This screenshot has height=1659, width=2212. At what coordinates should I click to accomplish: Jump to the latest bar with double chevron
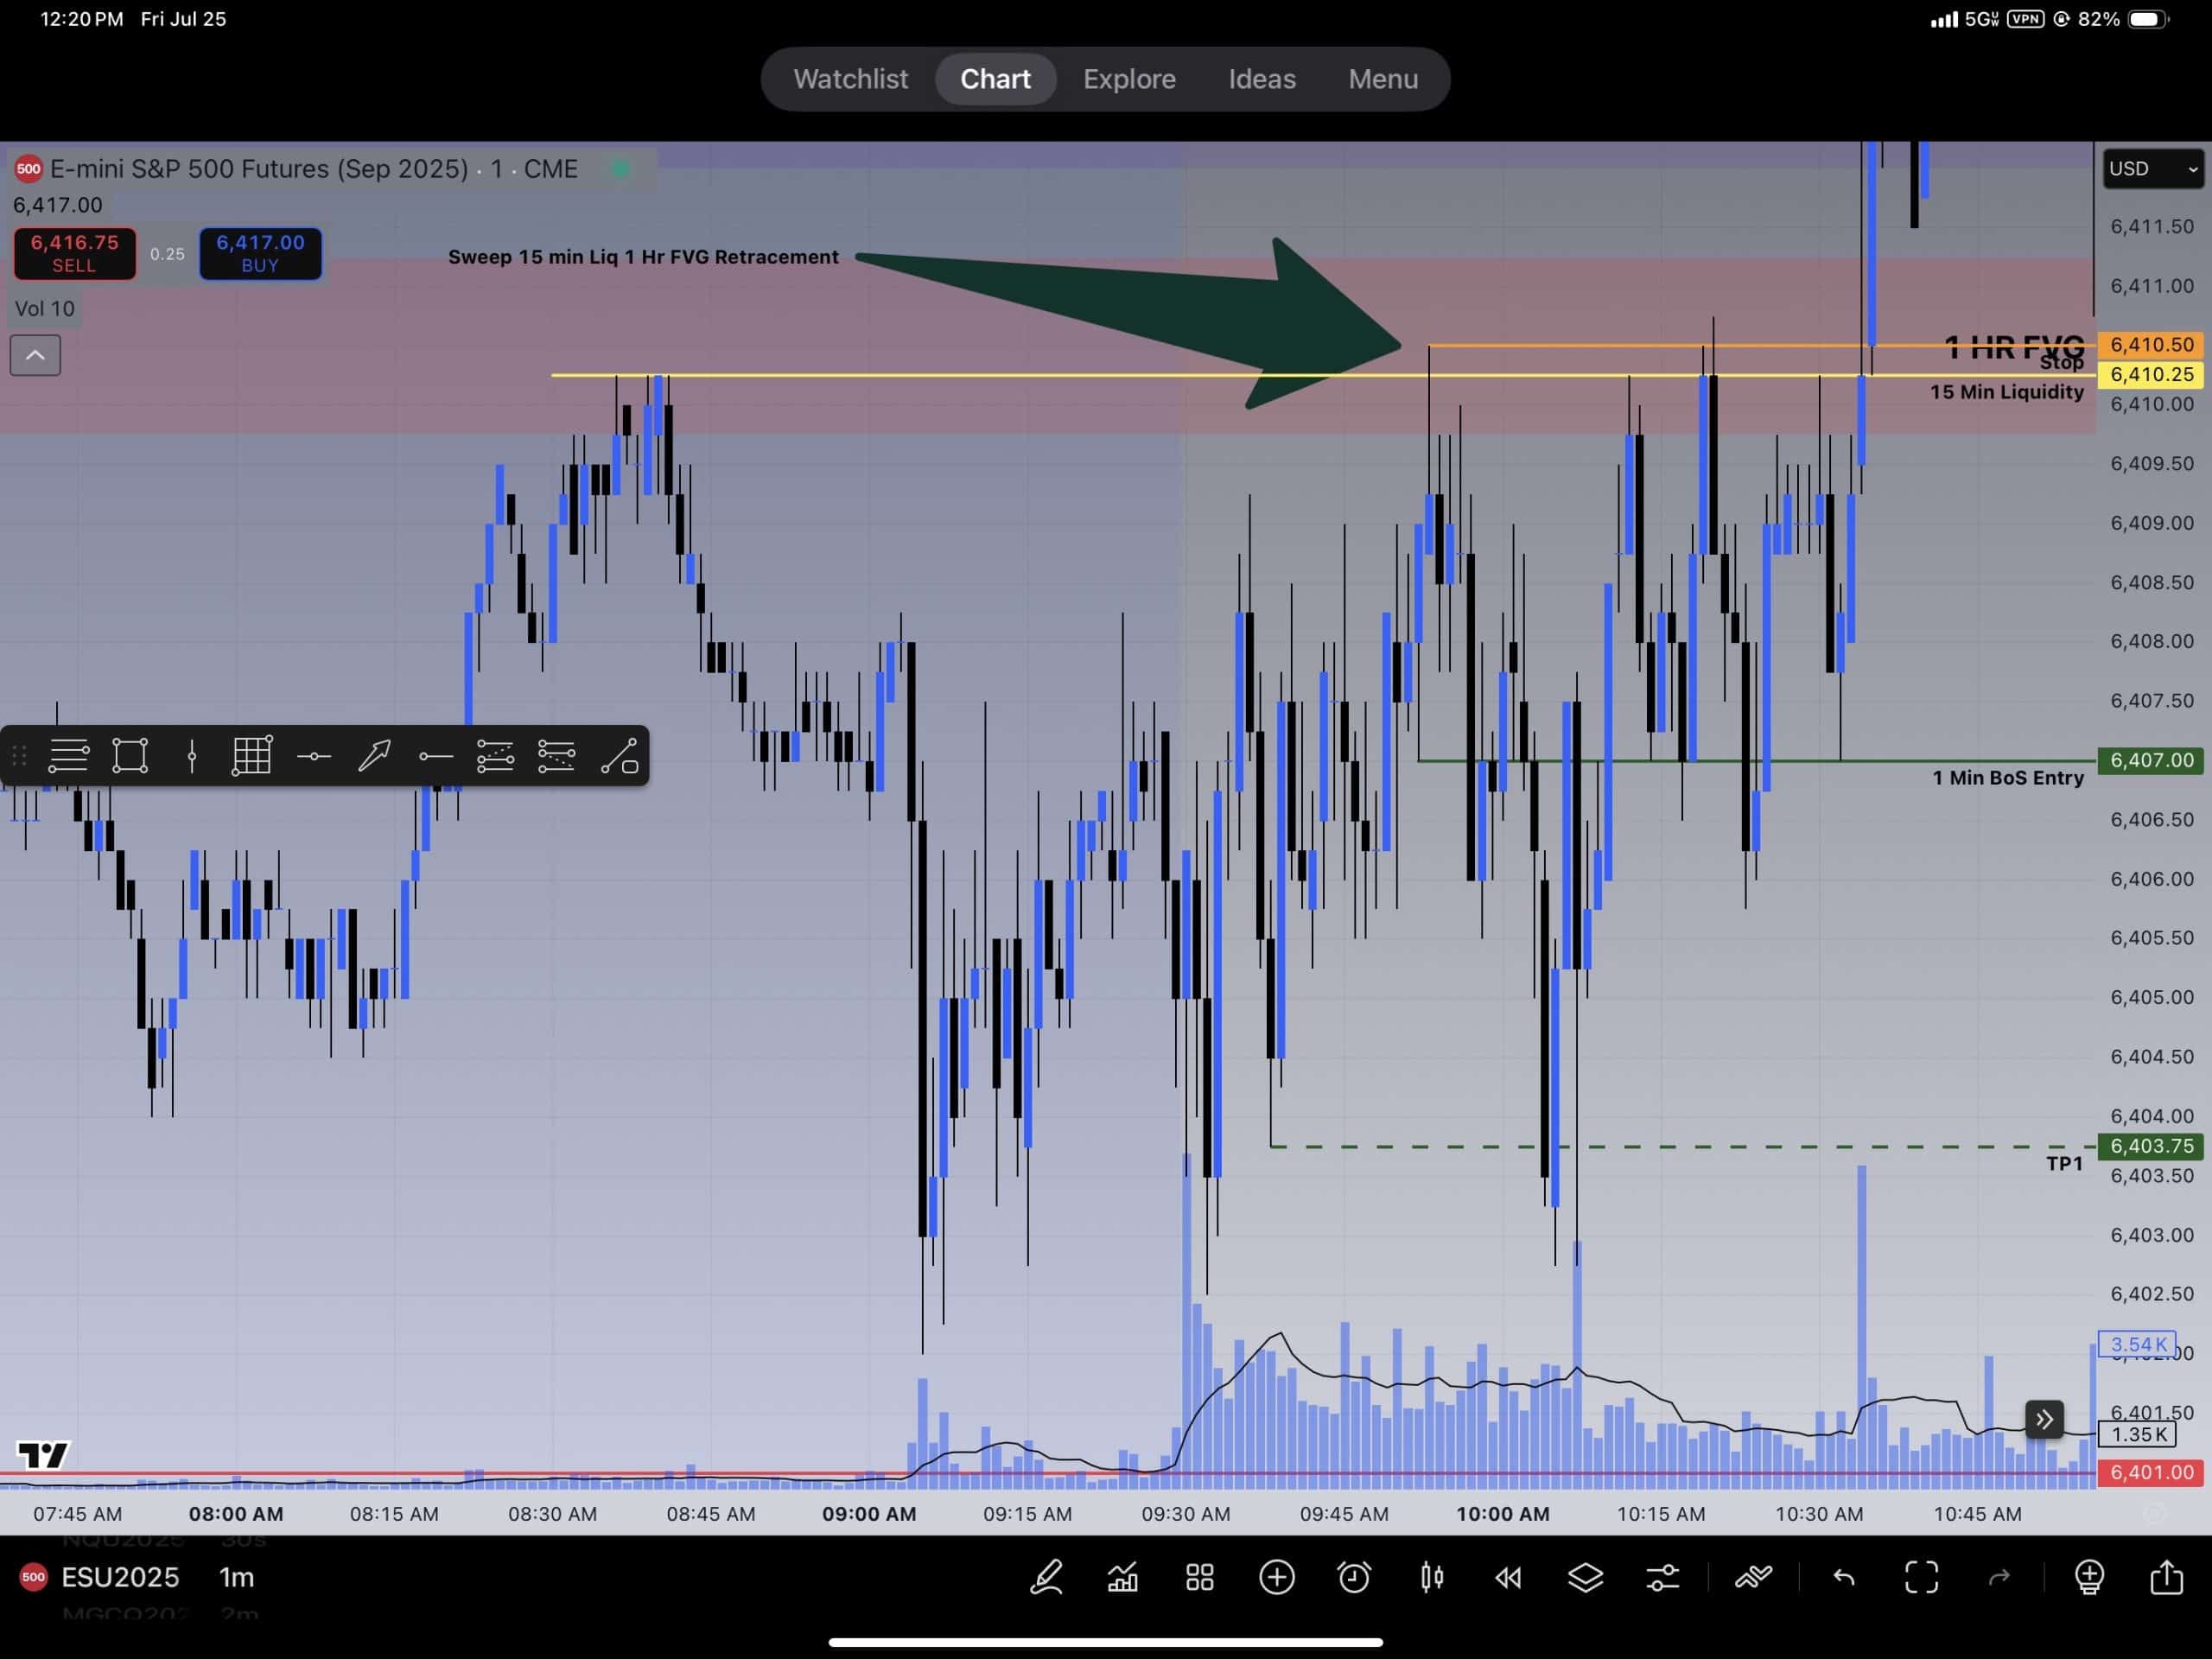2044,1419
